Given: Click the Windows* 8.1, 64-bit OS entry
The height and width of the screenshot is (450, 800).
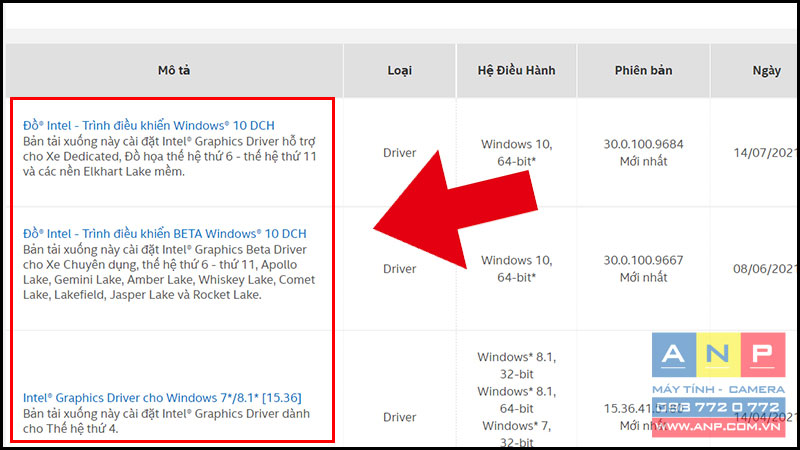Looking at the screenshot, I should [516, 399].
